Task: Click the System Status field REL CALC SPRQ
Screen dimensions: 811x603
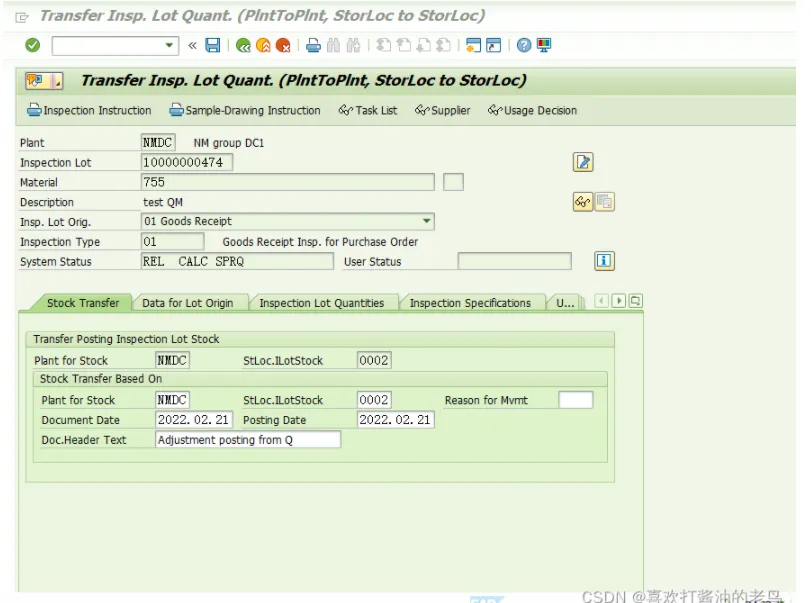Action: pyautogui.click(x=237, y=261)
